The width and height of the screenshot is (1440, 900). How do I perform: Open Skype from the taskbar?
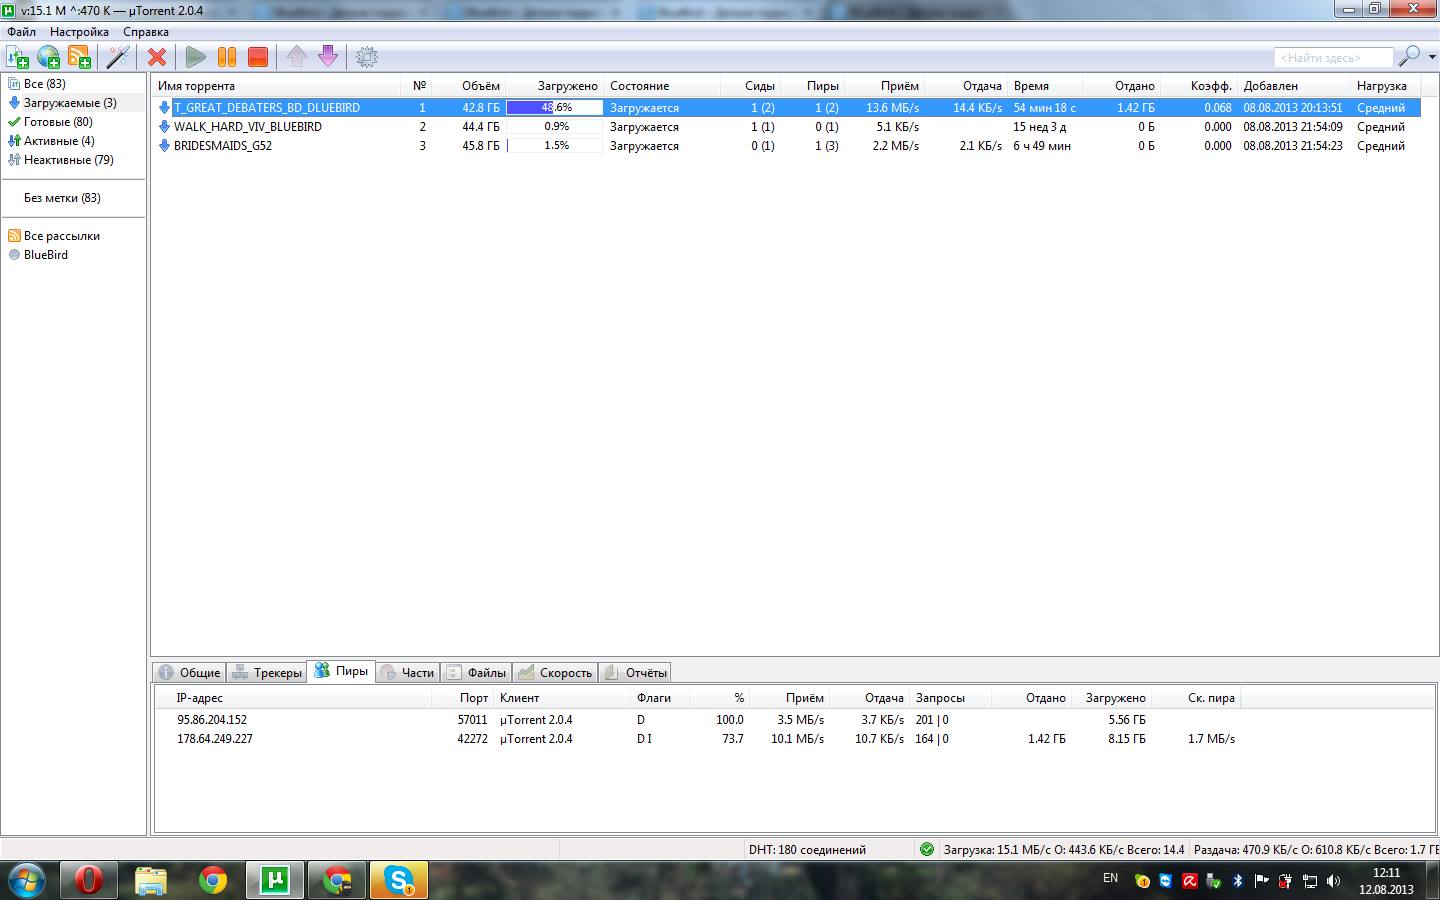coord(399,880)
